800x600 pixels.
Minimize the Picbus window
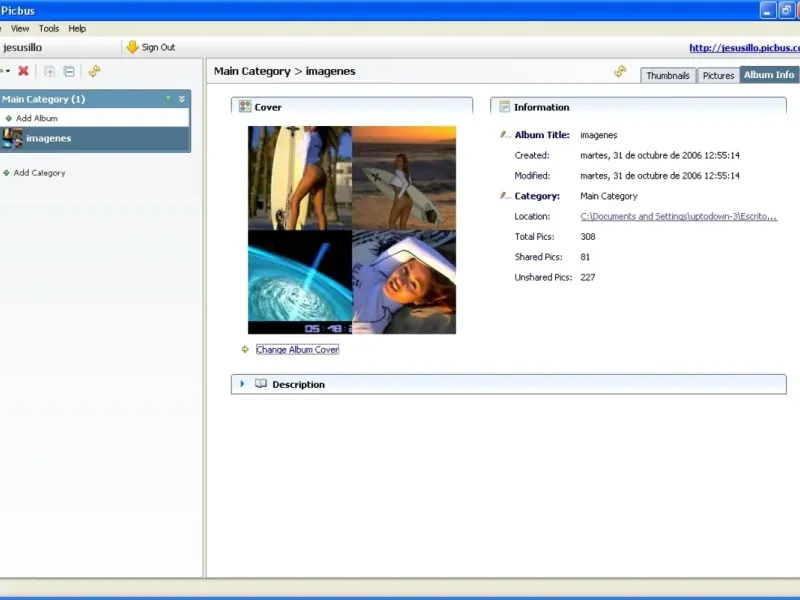767,10
